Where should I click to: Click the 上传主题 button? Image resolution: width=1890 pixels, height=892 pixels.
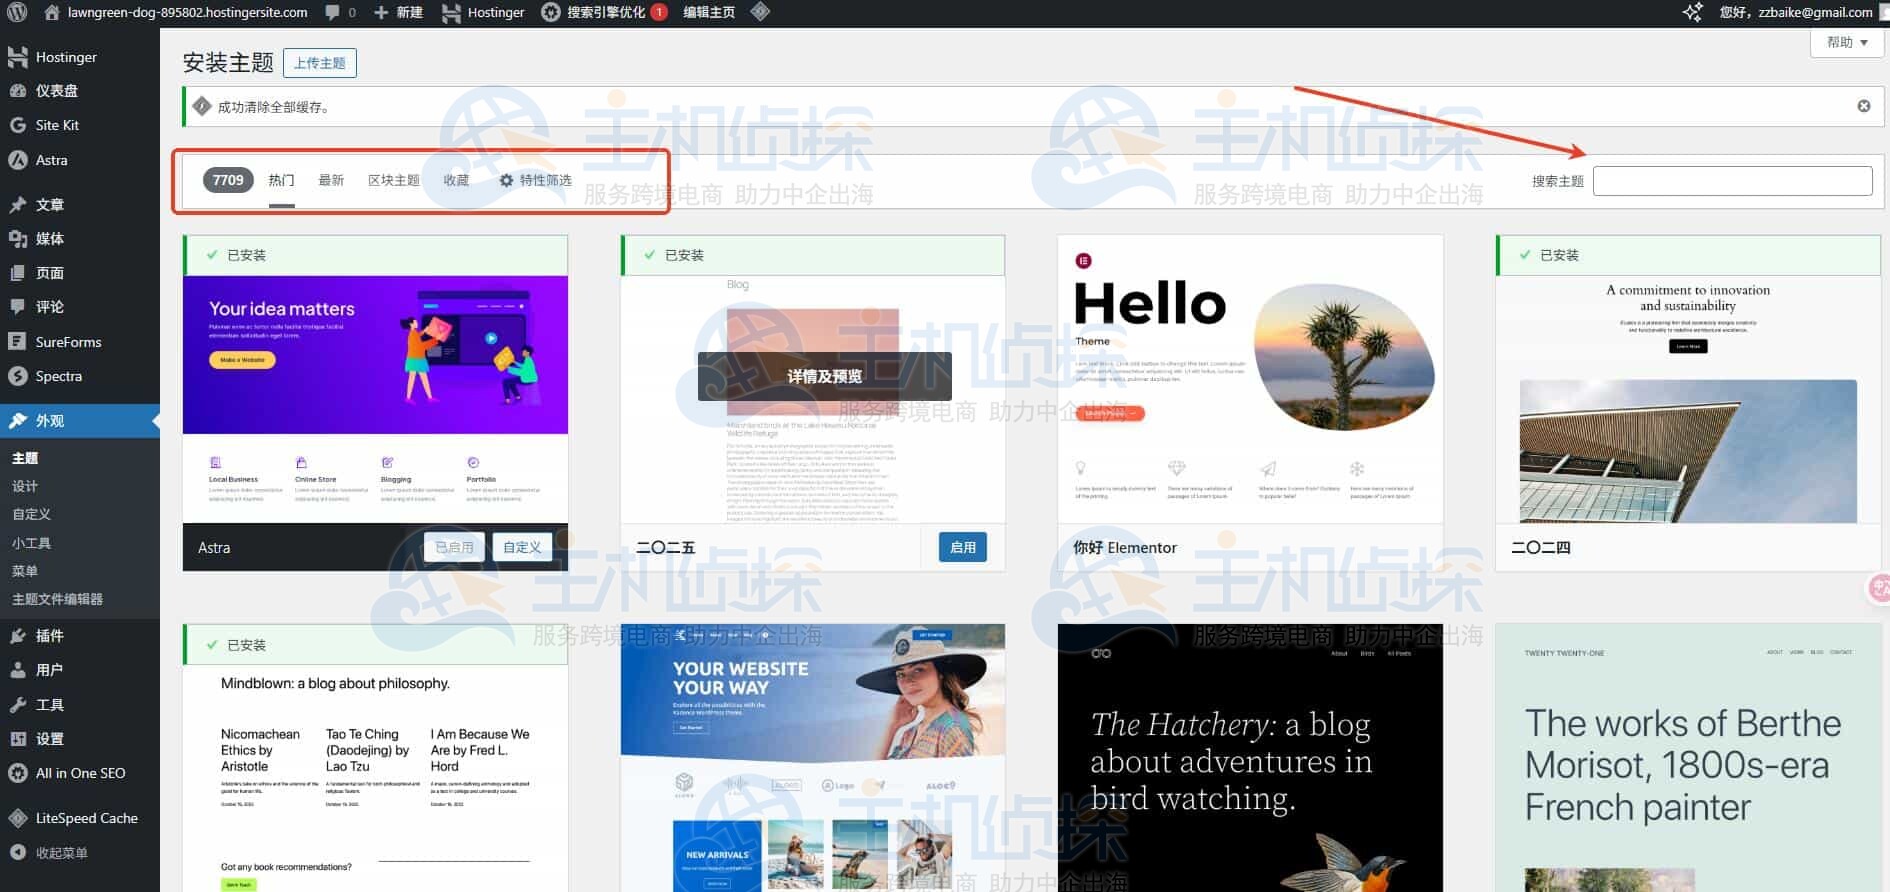pyautogui.click(x=320, y=63)
